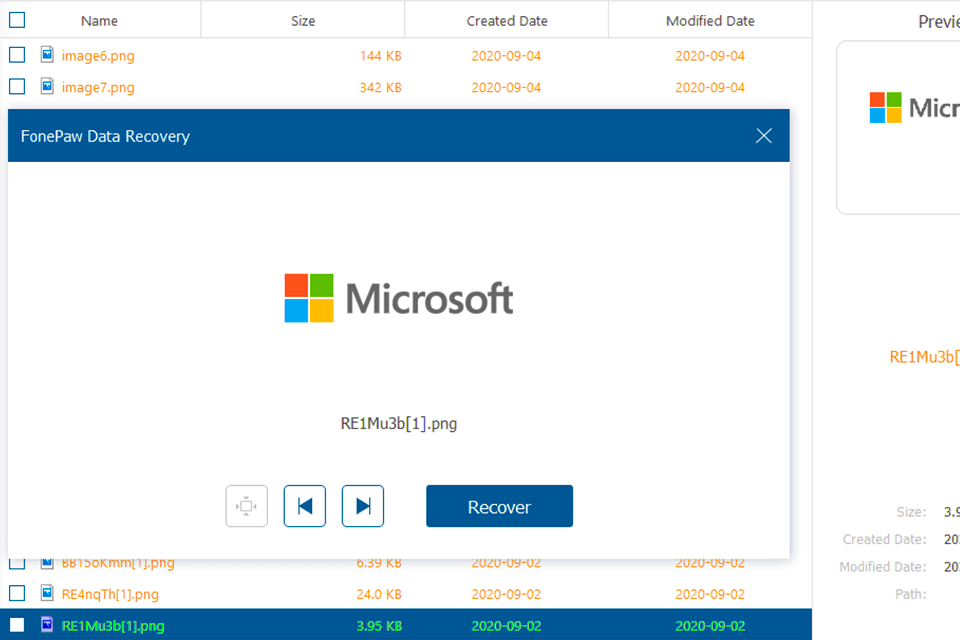
Task: Click the Recover button
Action: coord(499,506)
